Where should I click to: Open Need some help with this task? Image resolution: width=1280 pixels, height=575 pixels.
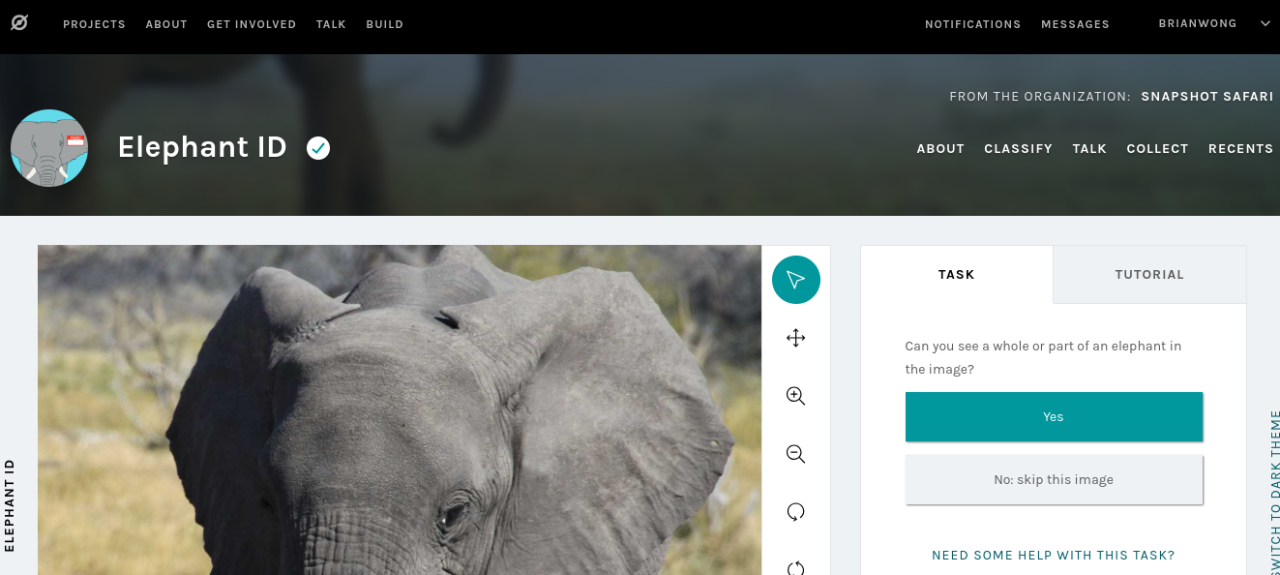(x=1053, y=555)
